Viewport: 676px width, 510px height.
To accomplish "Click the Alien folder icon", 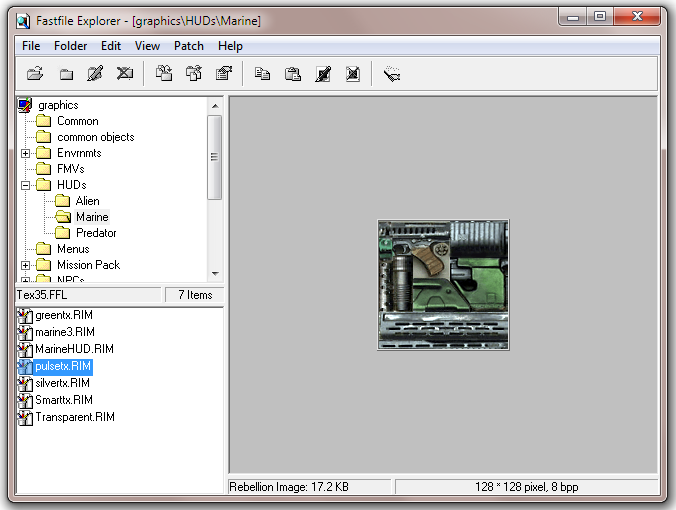I will pos(63,201).
